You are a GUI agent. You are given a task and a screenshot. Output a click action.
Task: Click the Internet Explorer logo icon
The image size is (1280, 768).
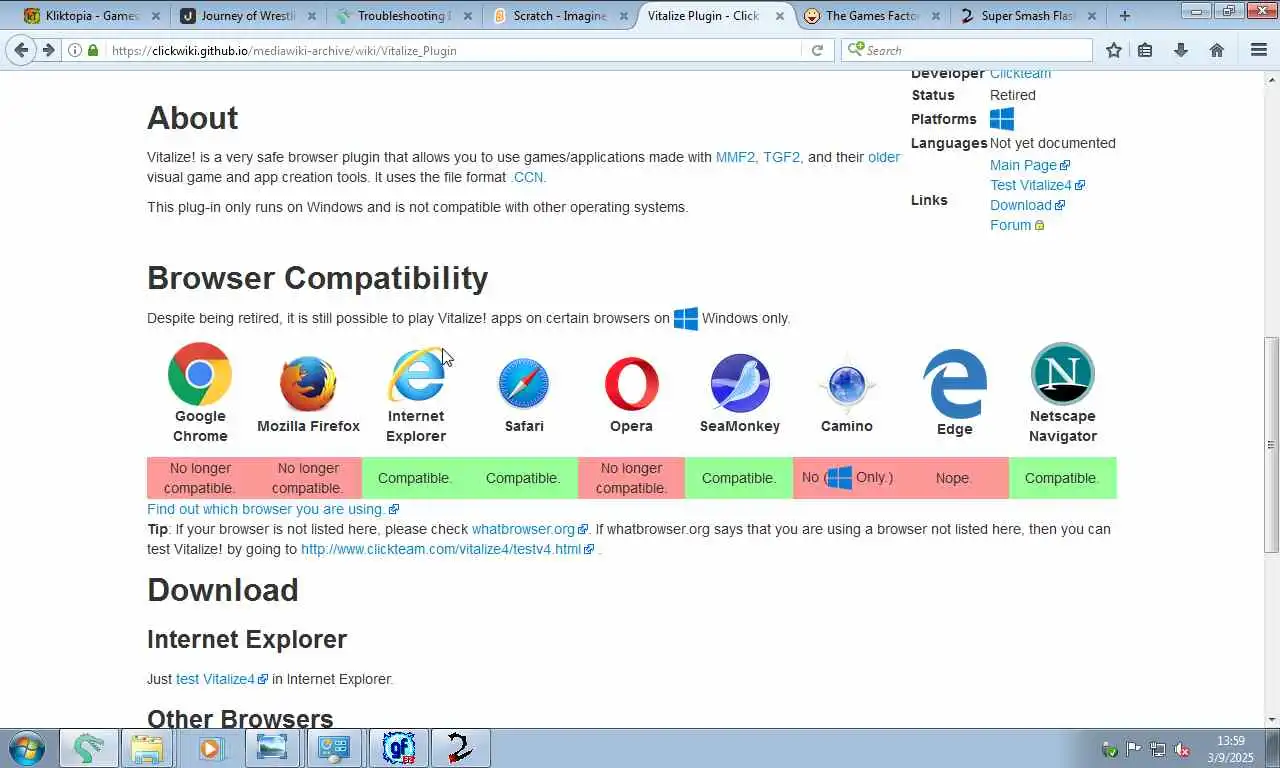(416, 374)
